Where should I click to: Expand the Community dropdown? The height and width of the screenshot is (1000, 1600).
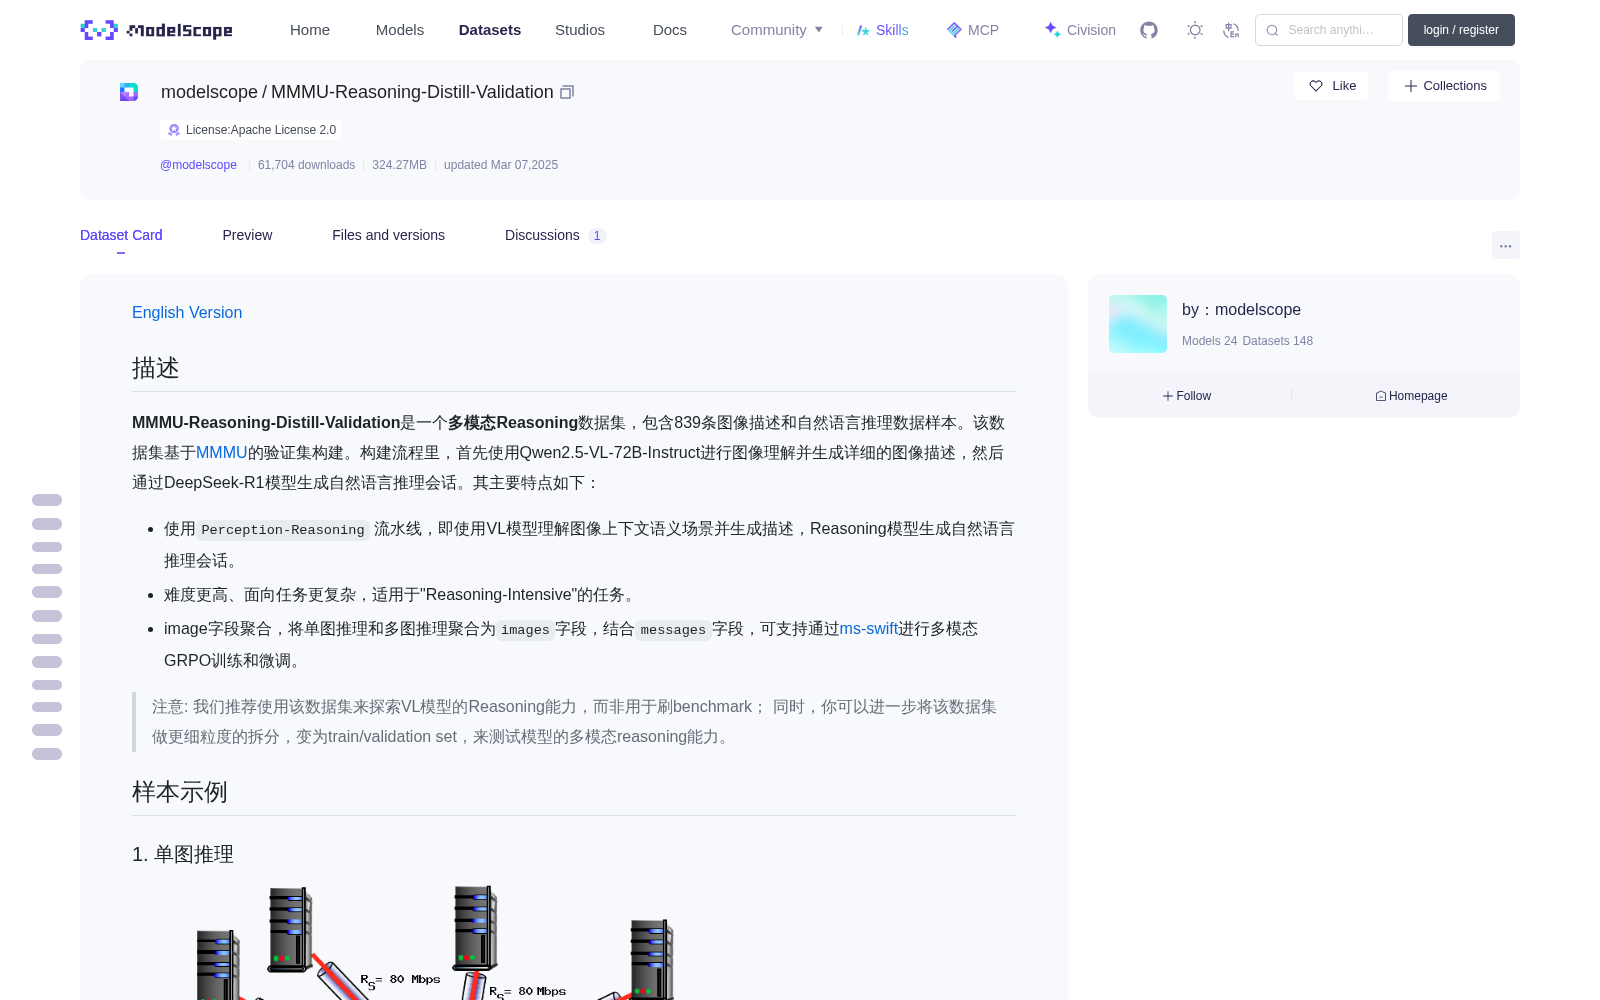tap(777, 30)
